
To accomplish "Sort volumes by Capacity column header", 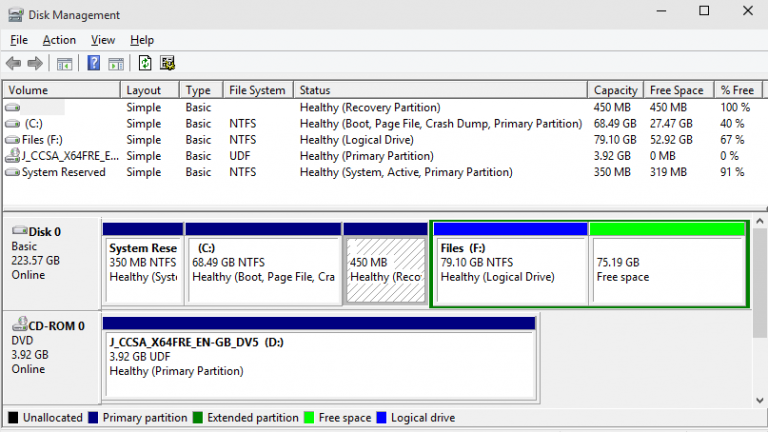I will tap(615, 90).
